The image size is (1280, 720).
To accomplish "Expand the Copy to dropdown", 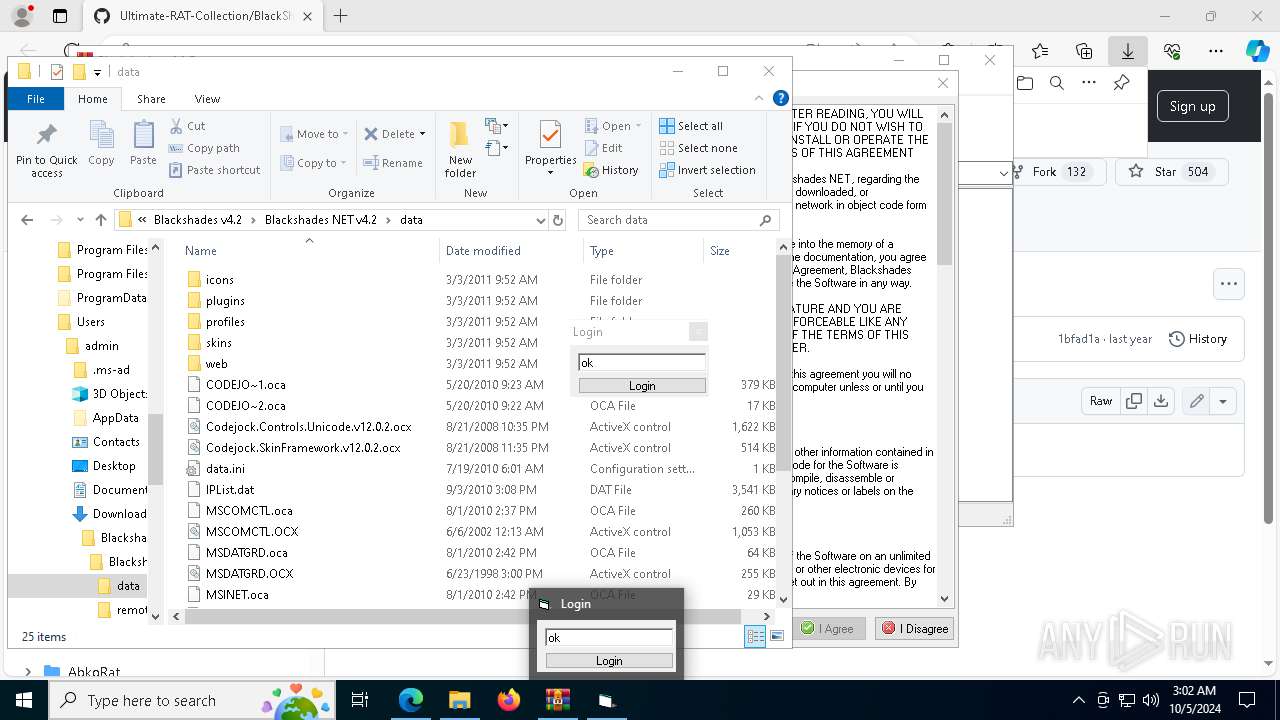I will click(x=343, y=163).
